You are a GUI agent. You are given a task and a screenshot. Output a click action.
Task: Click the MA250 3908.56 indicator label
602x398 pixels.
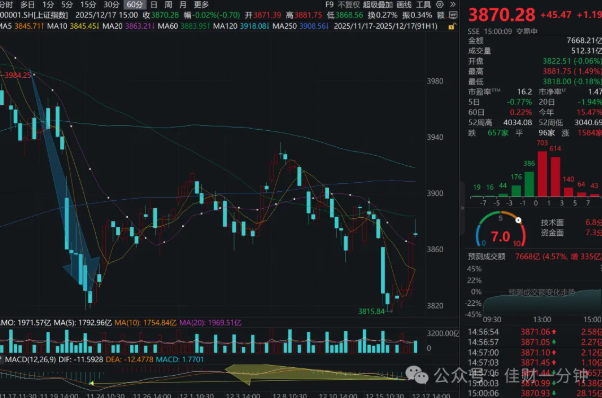tap(300, 26)
